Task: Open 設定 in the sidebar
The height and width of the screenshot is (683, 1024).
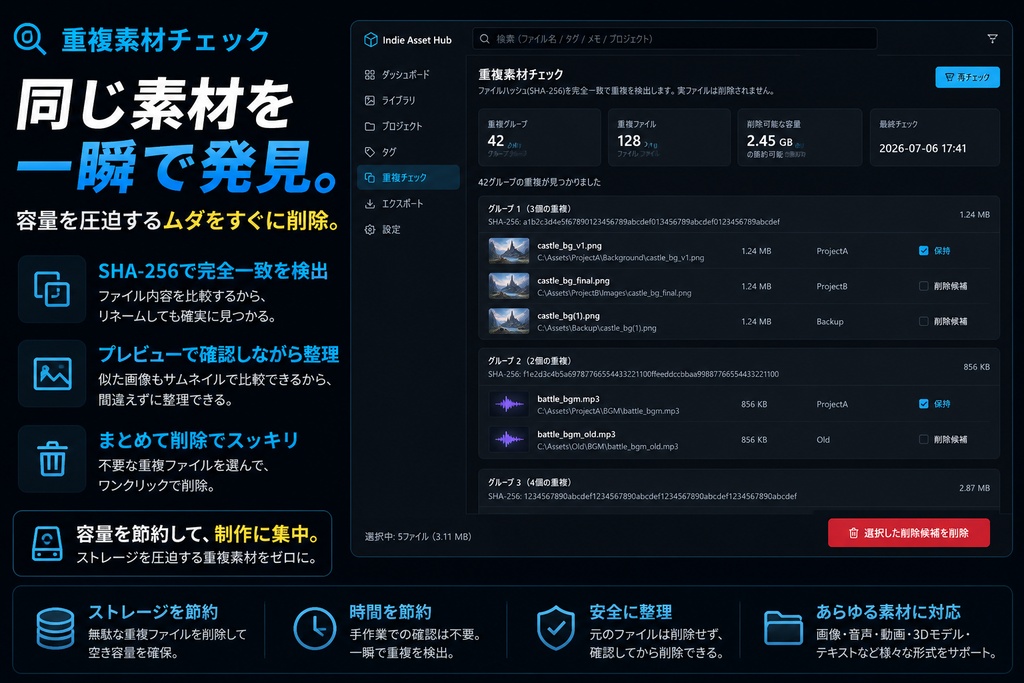Action: click(x=408, y=230)
